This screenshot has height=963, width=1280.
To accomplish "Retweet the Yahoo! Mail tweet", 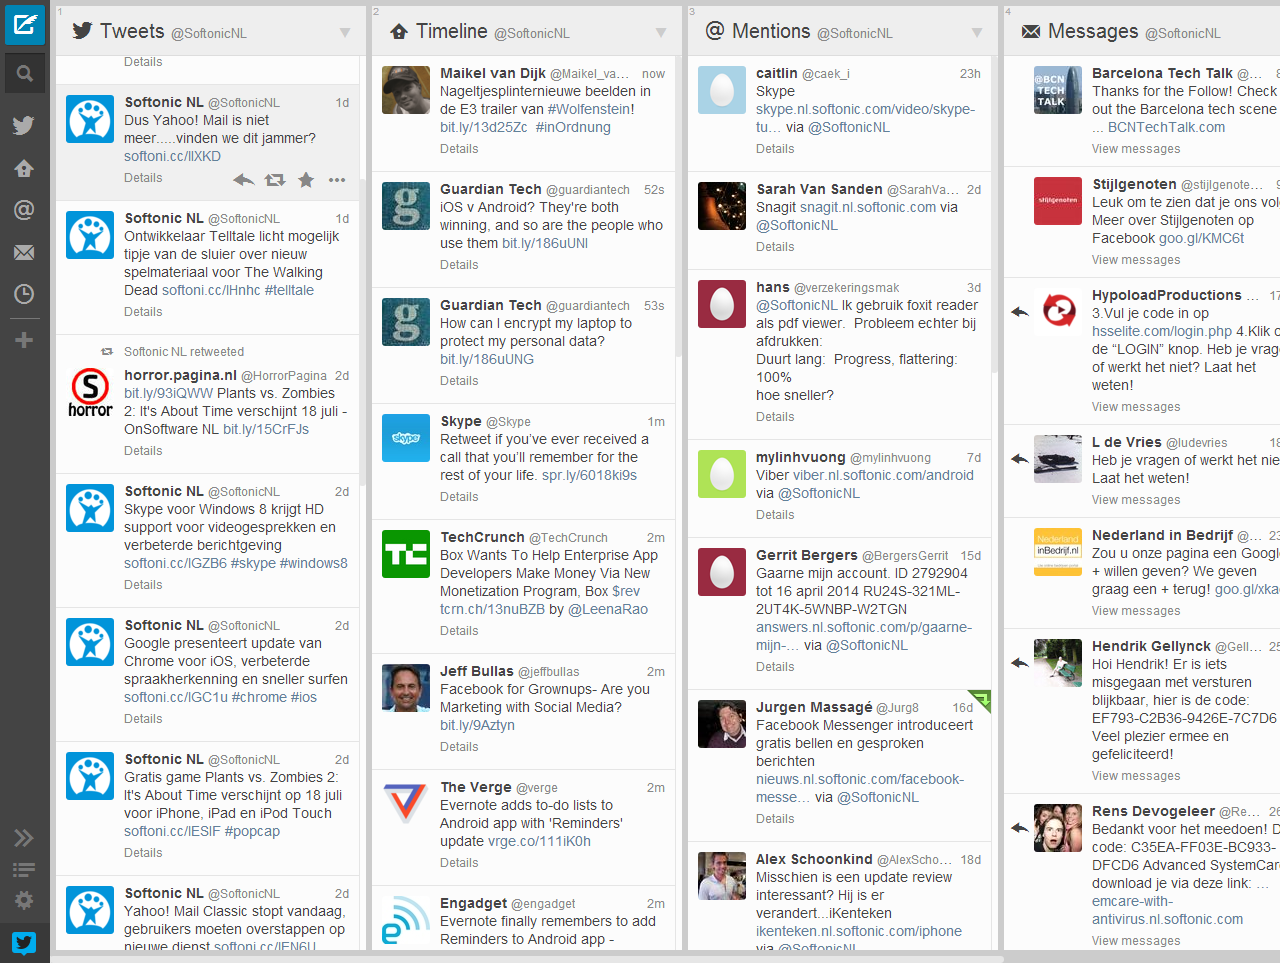I will tap(274, 180).
